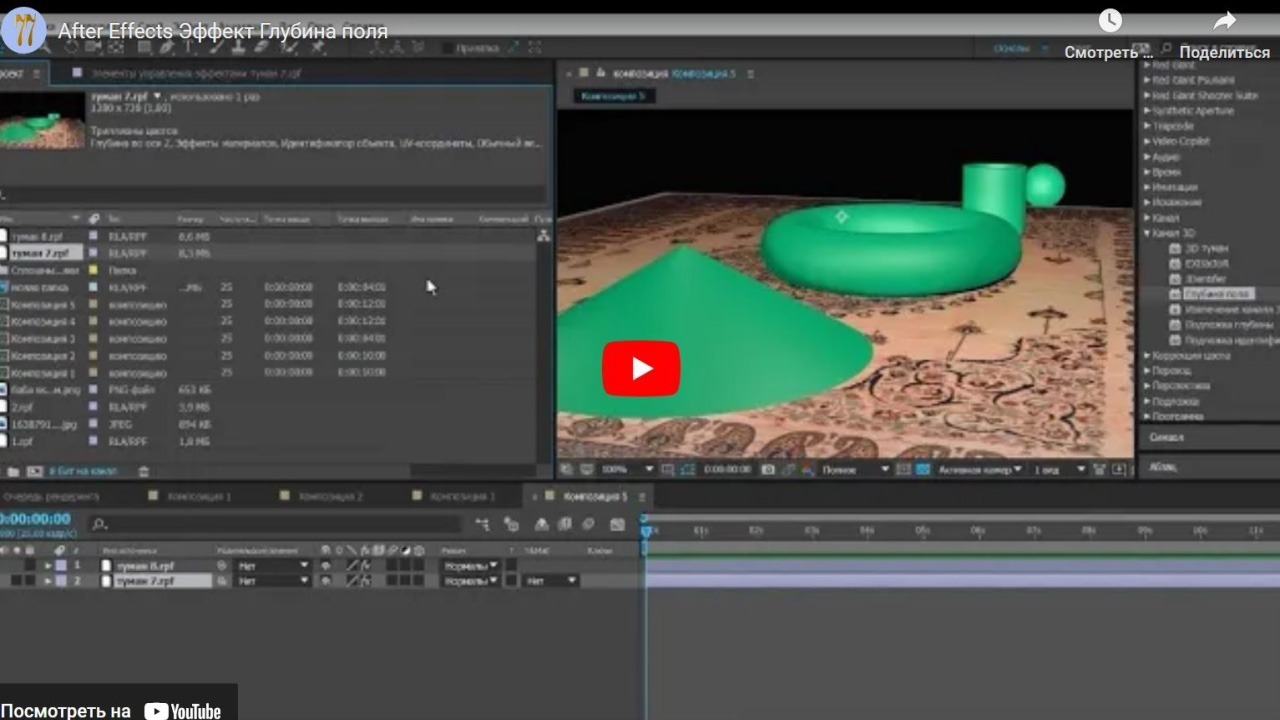The image size is (1280, 720).
Task: Toggle the draft 3D icon in timeline
Action: pos(512,524)
